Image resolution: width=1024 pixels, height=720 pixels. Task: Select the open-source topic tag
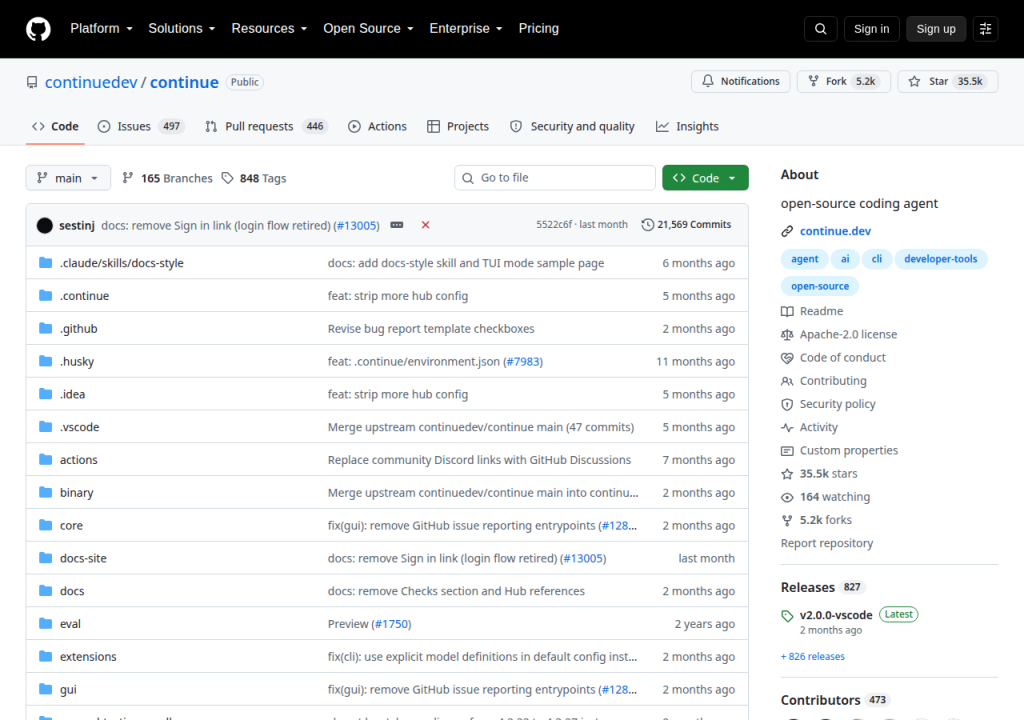click(x=820, y=286)
